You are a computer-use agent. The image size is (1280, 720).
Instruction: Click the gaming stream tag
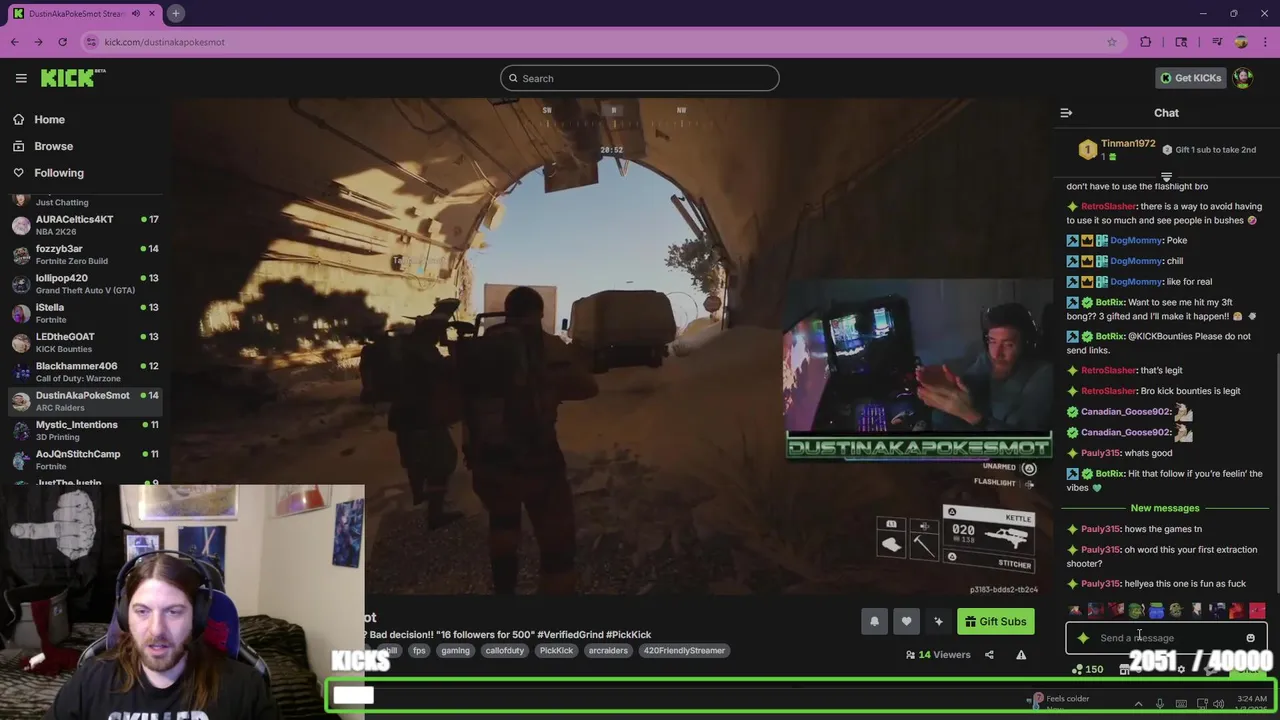455,651
